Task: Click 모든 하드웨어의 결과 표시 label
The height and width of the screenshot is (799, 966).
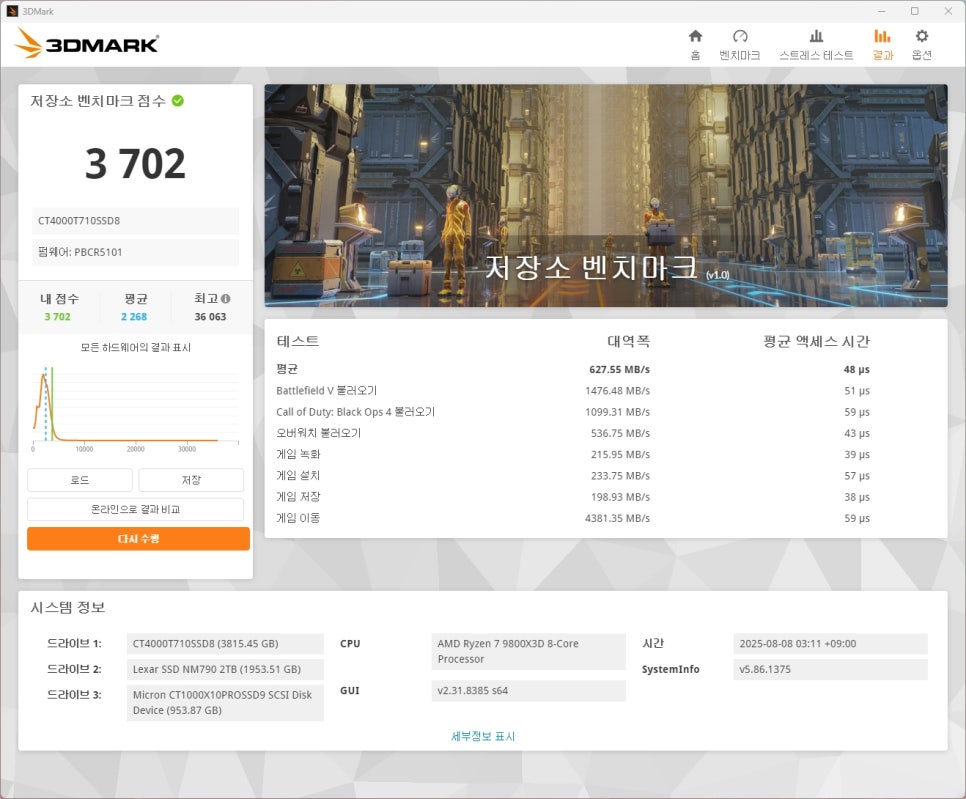Action: pos(136,347)
